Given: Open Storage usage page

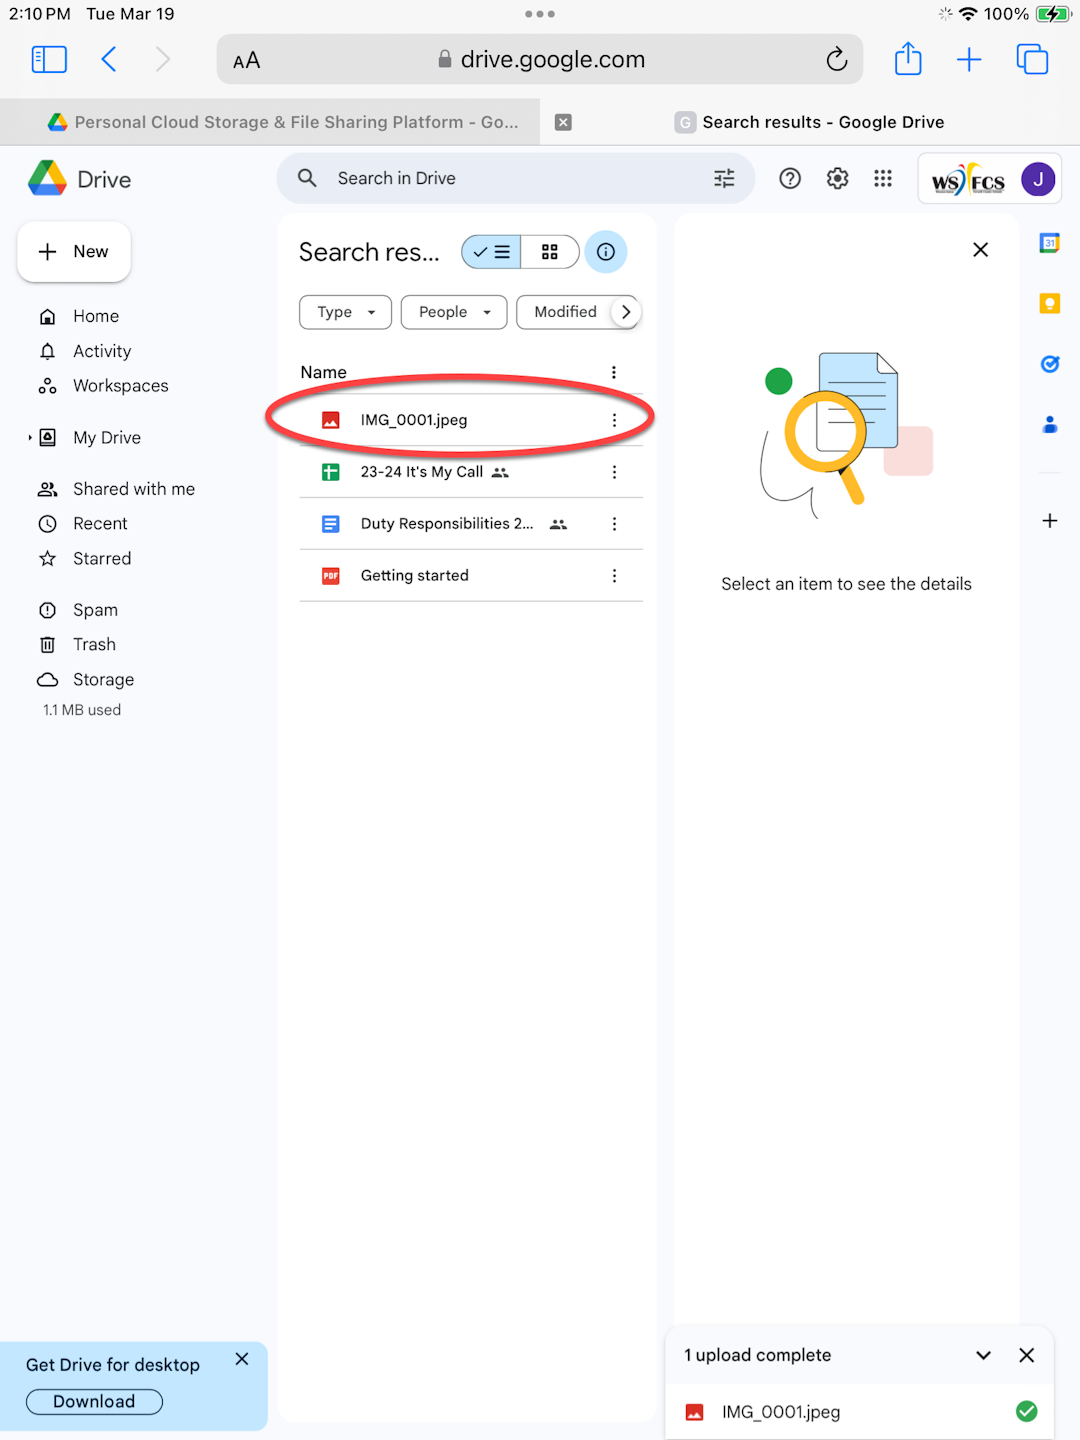Looking at the screenshot, I should click(103, 680).
